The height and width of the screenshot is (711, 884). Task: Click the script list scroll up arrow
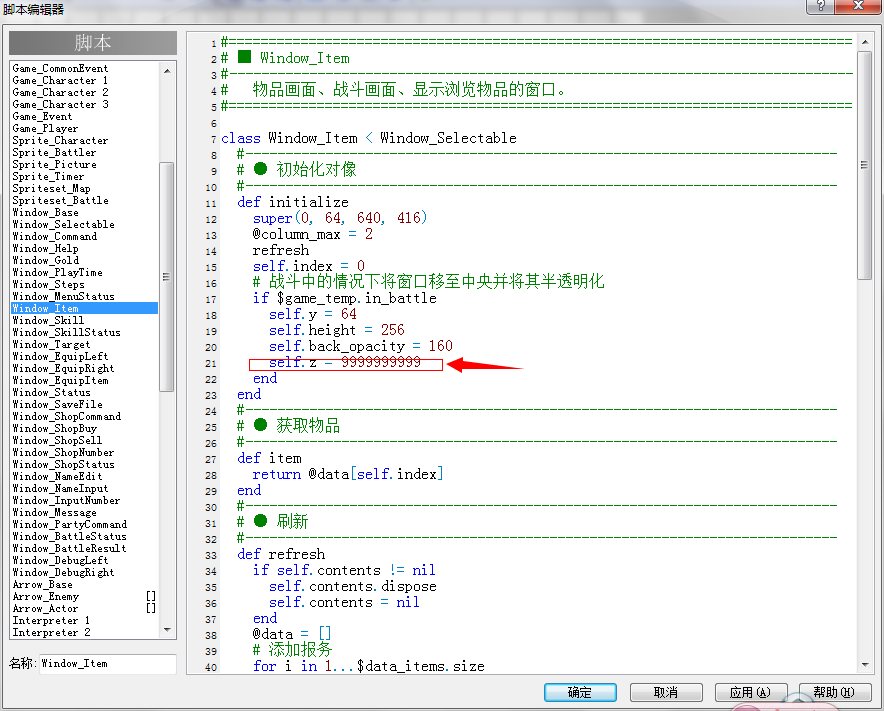pyautogui.click(x=167, y=71)
